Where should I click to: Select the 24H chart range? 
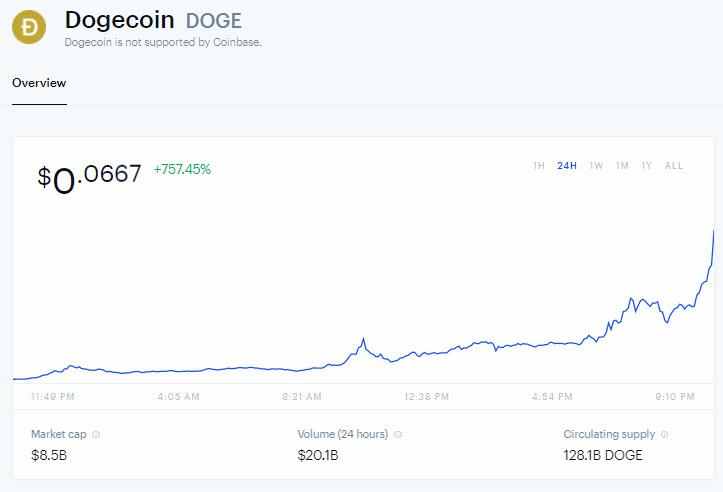pos(567,166)
